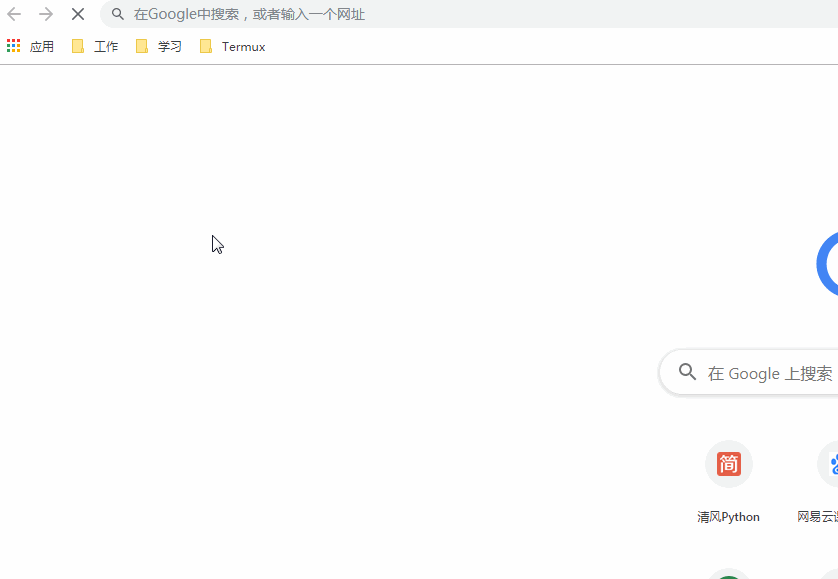Click the forward navigation arrow
838x579 pixels.
pyautogui.click(x=46, y=14)
